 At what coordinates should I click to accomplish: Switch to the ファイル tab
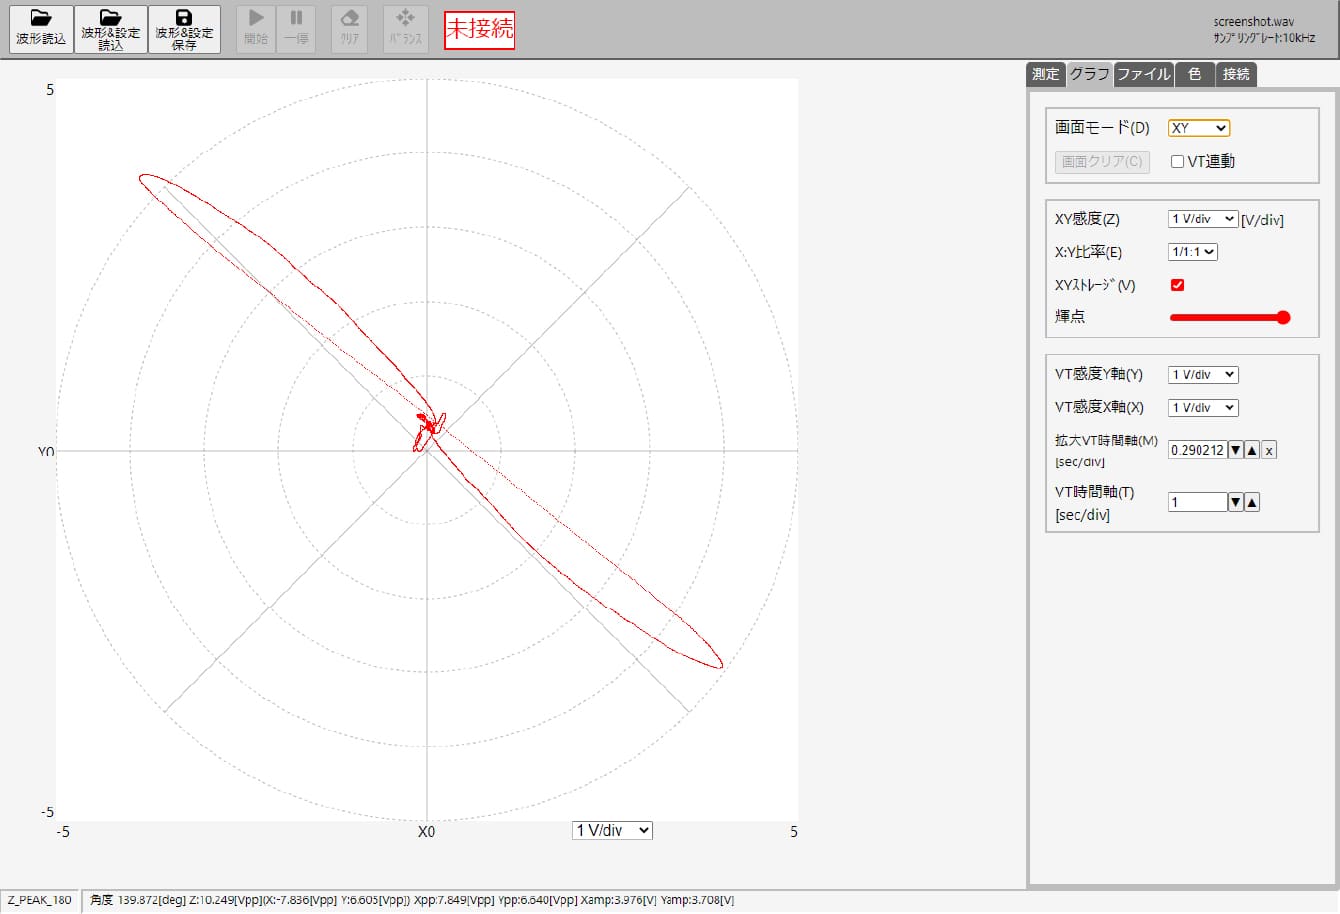click(1144, 74)
